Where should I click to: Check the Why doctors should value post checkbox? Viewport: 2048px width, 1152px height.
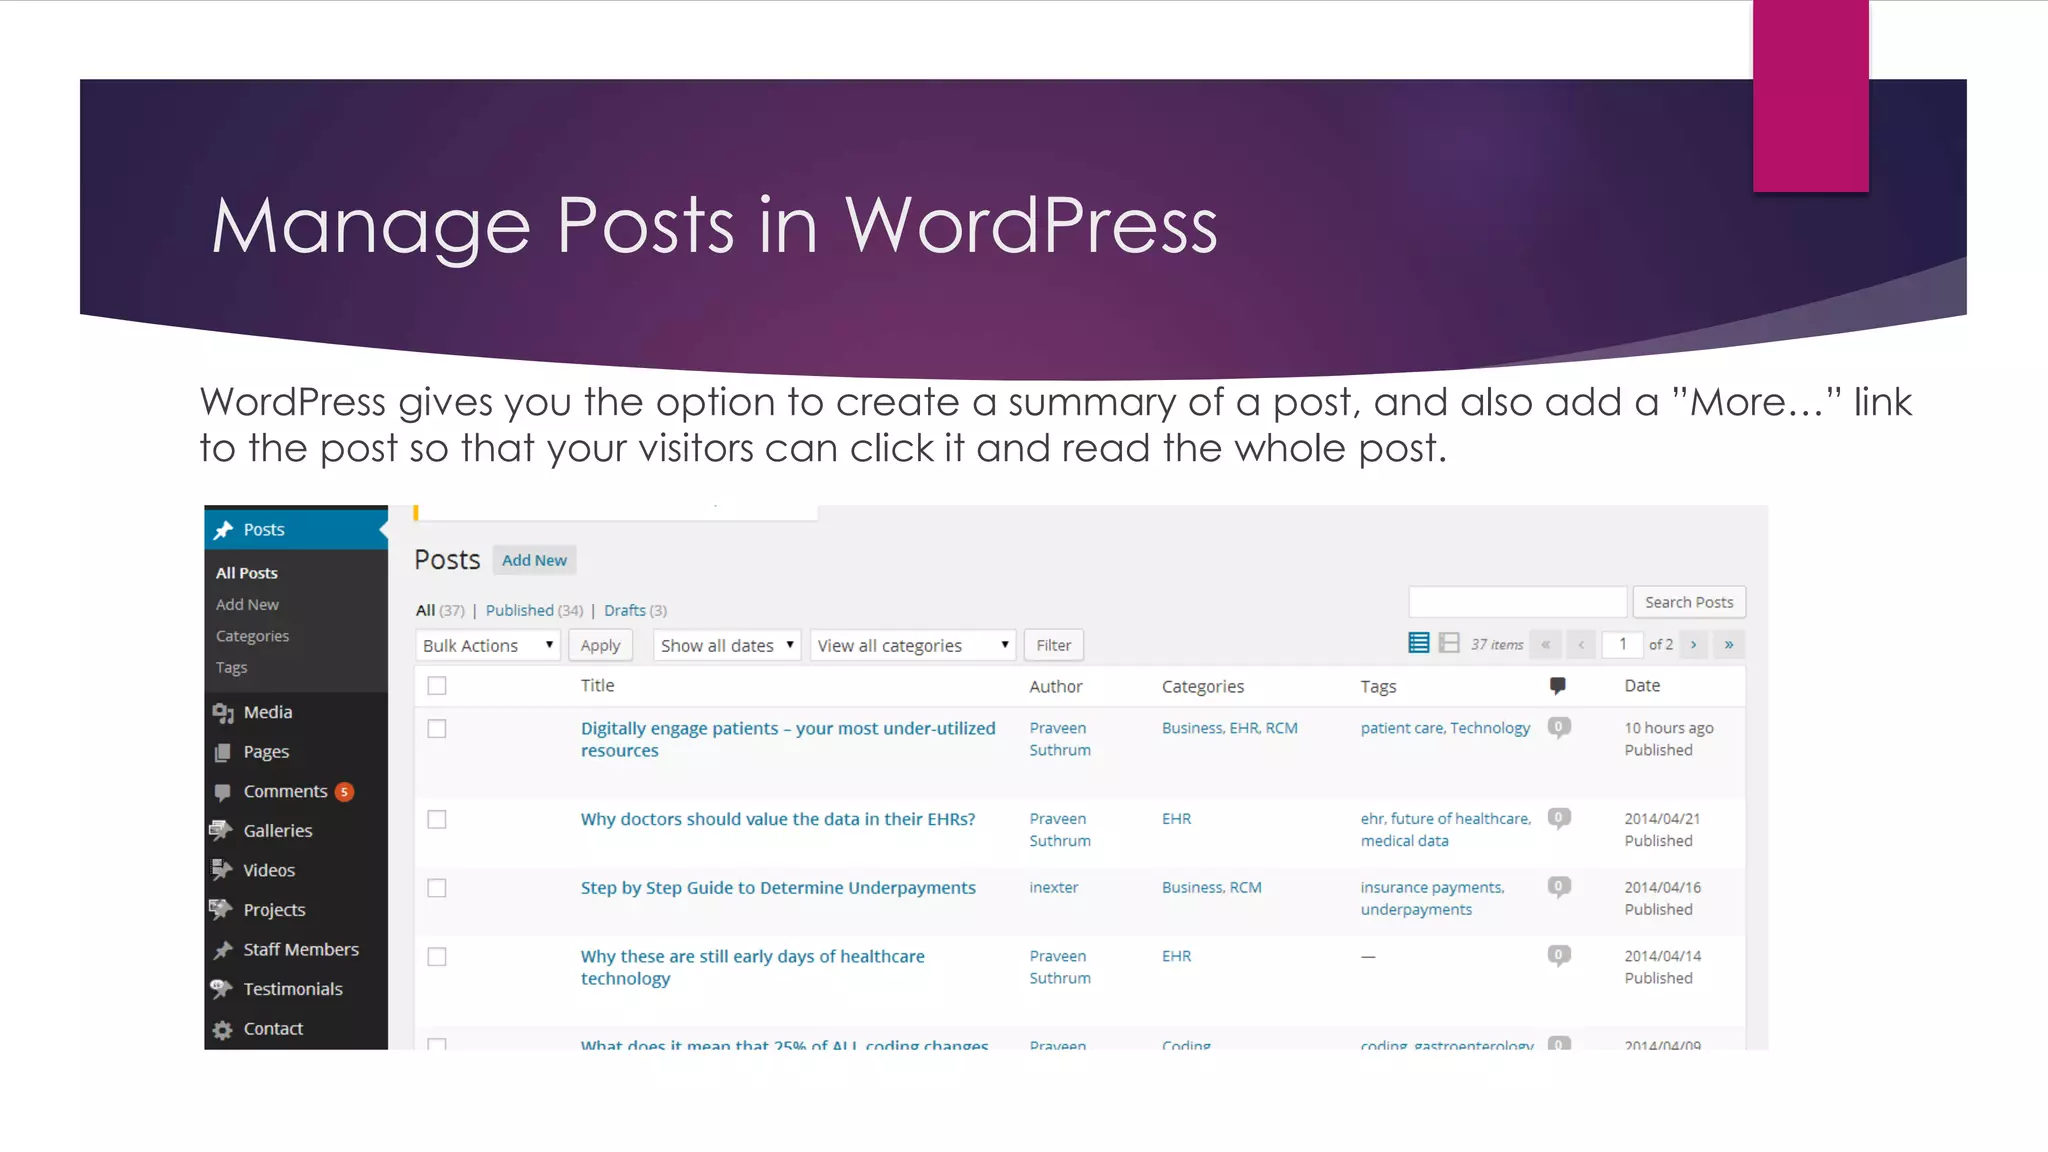point(437,820)
